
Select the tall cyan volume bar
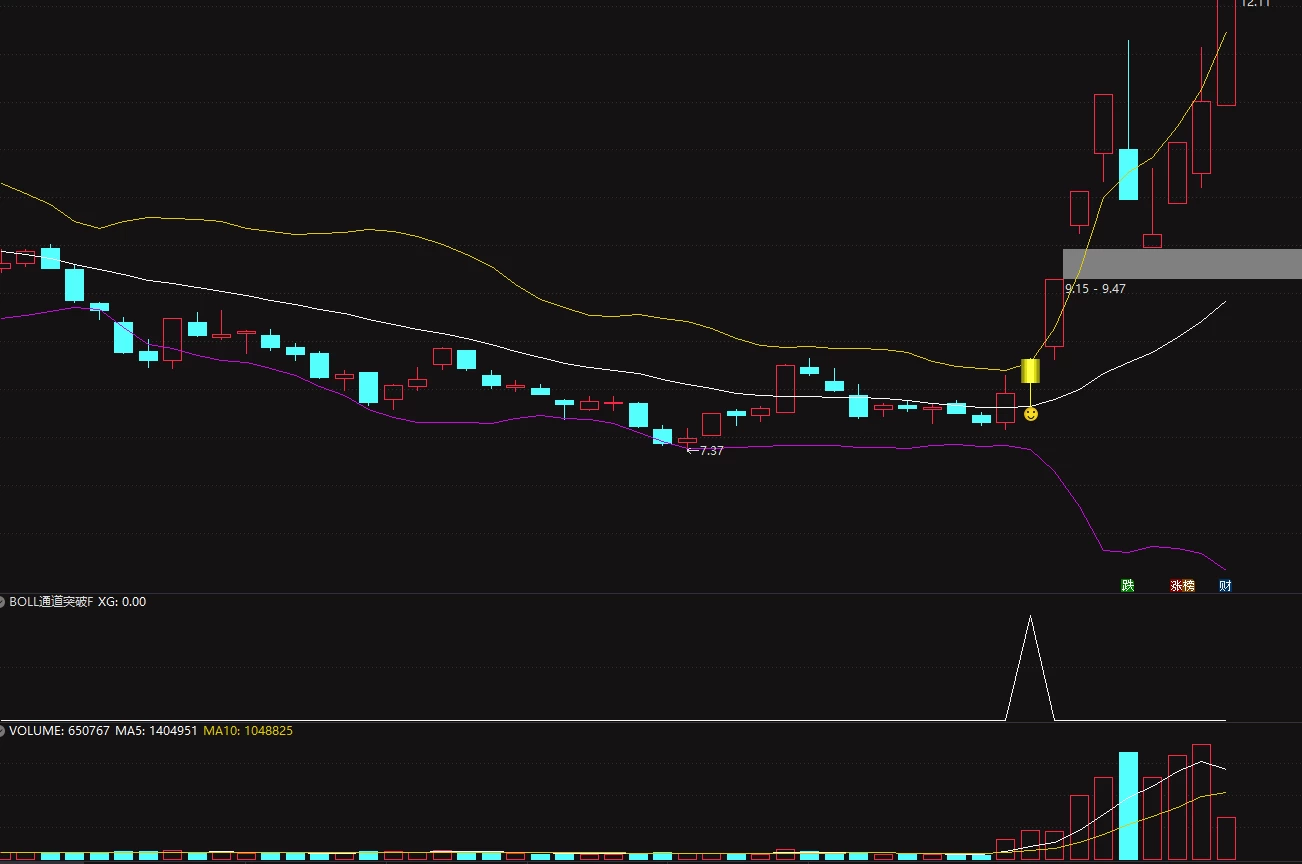point(1128,806)
